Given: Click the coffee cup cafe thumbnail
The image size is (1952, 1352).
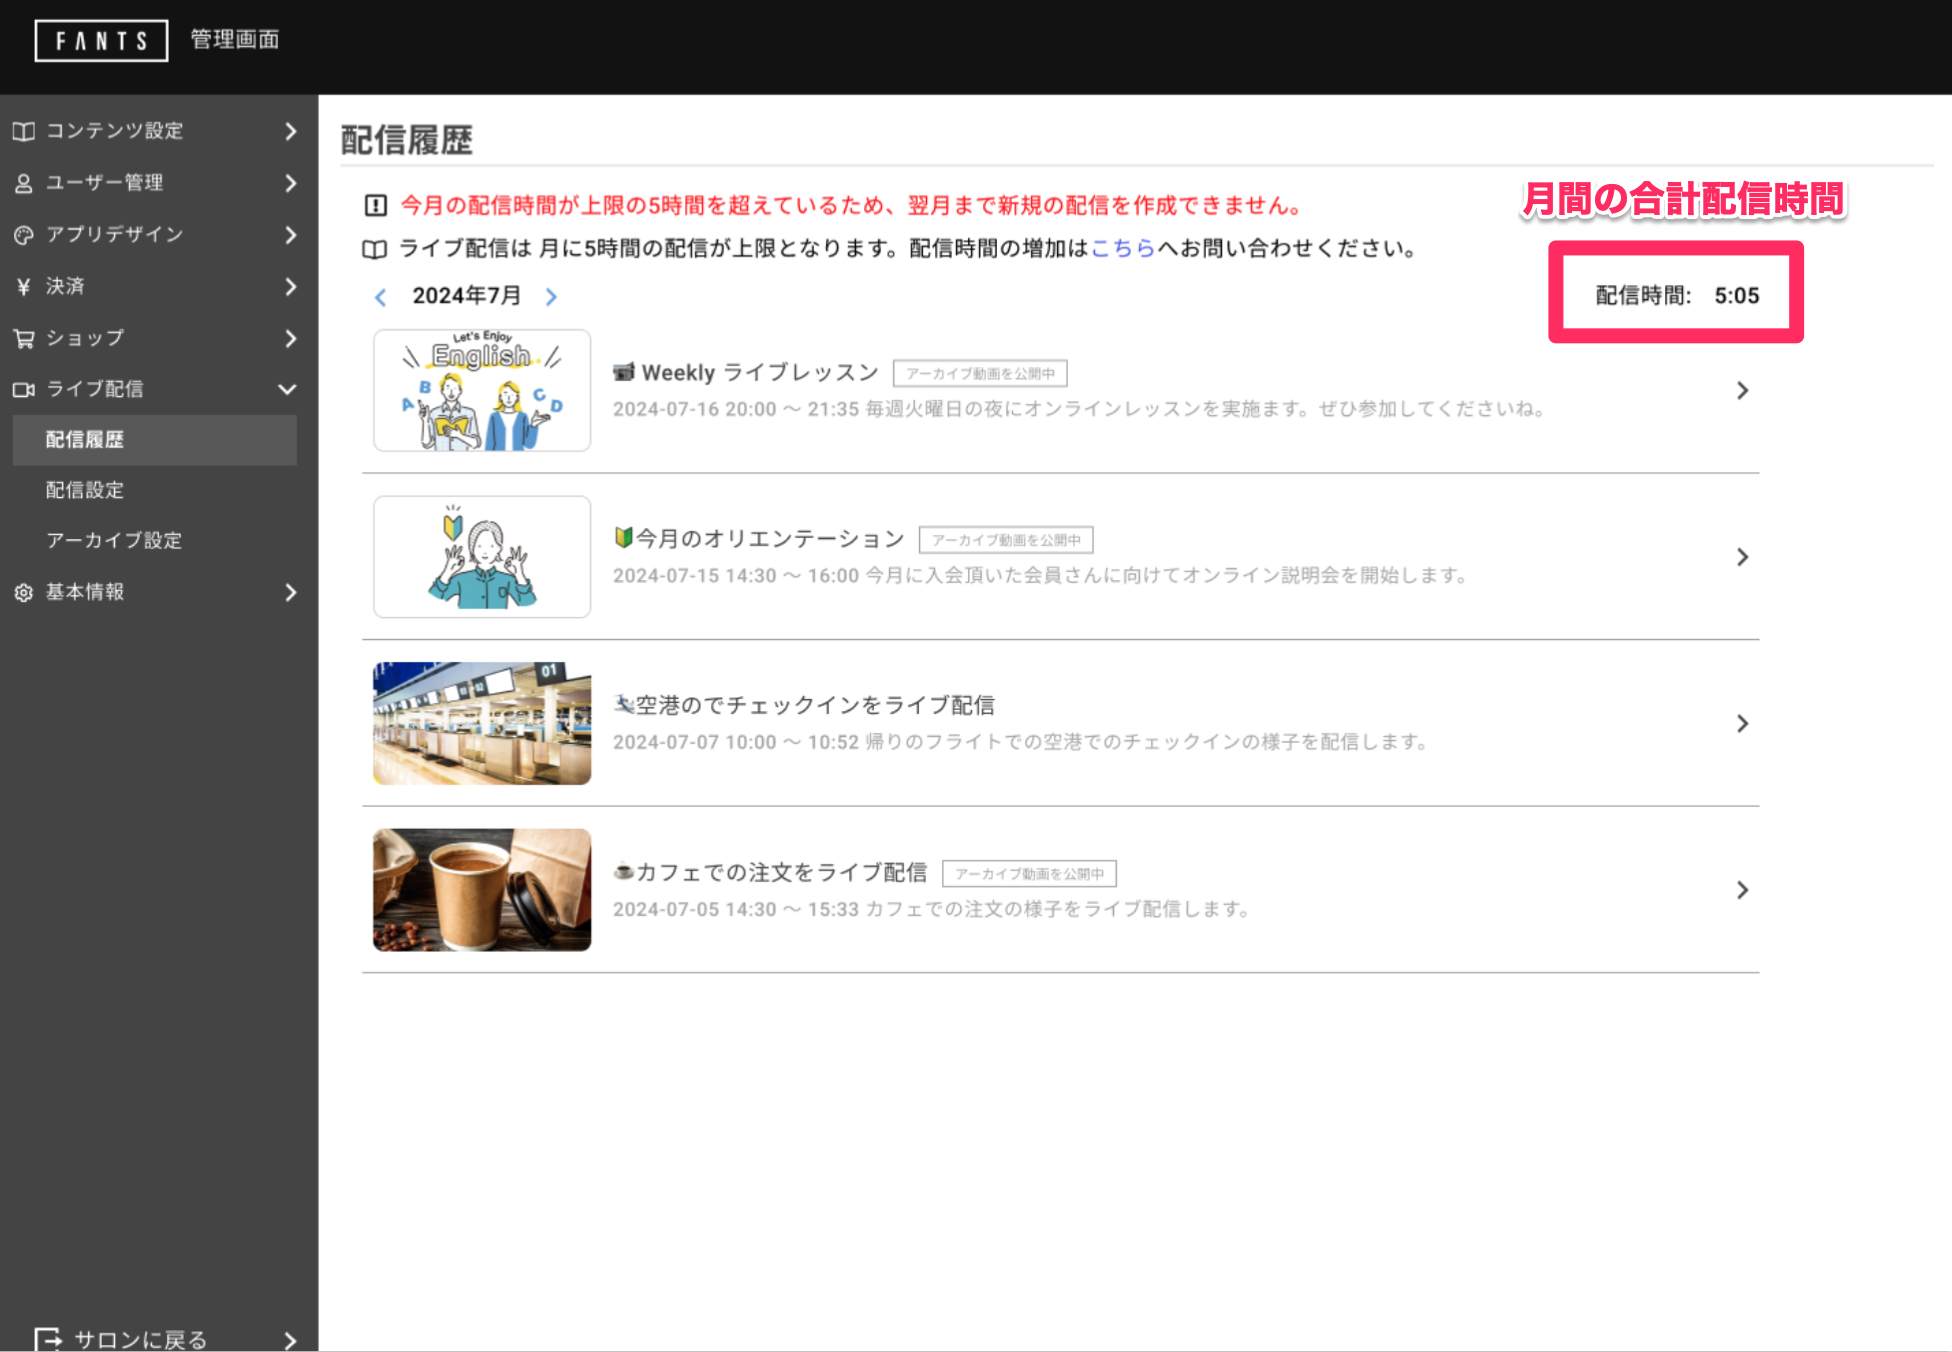Looking at the screenshot, I should (482, 890).
